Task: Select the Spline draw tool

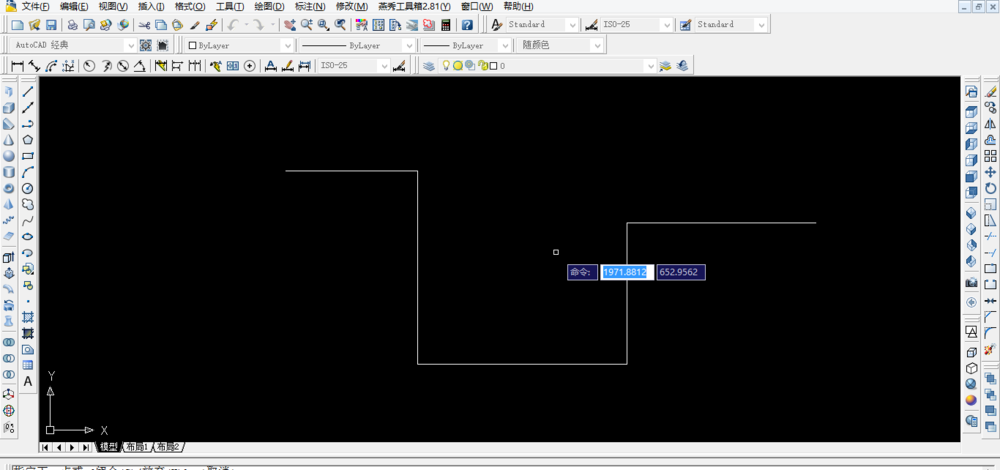Action: coord(28,221)
